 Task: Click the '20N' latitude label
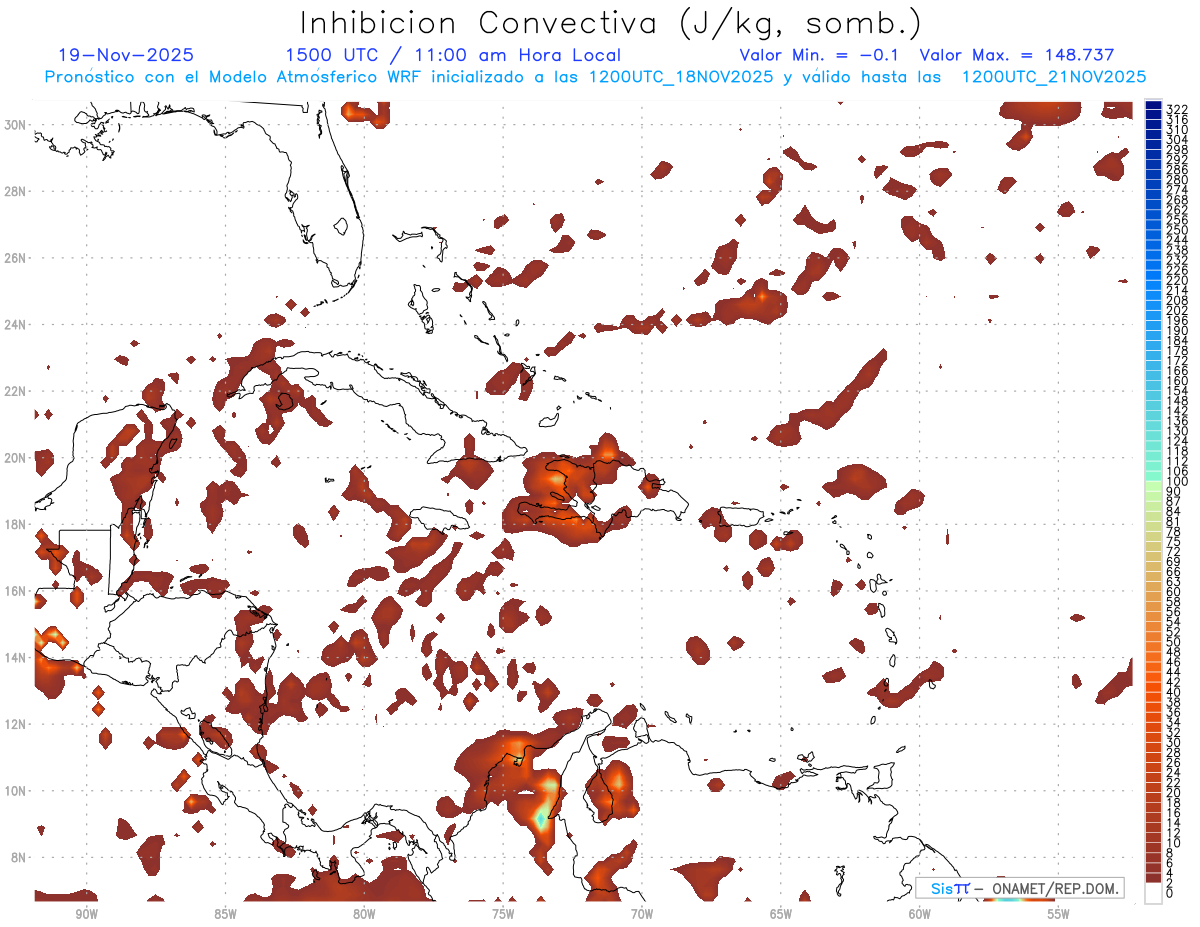14,458
